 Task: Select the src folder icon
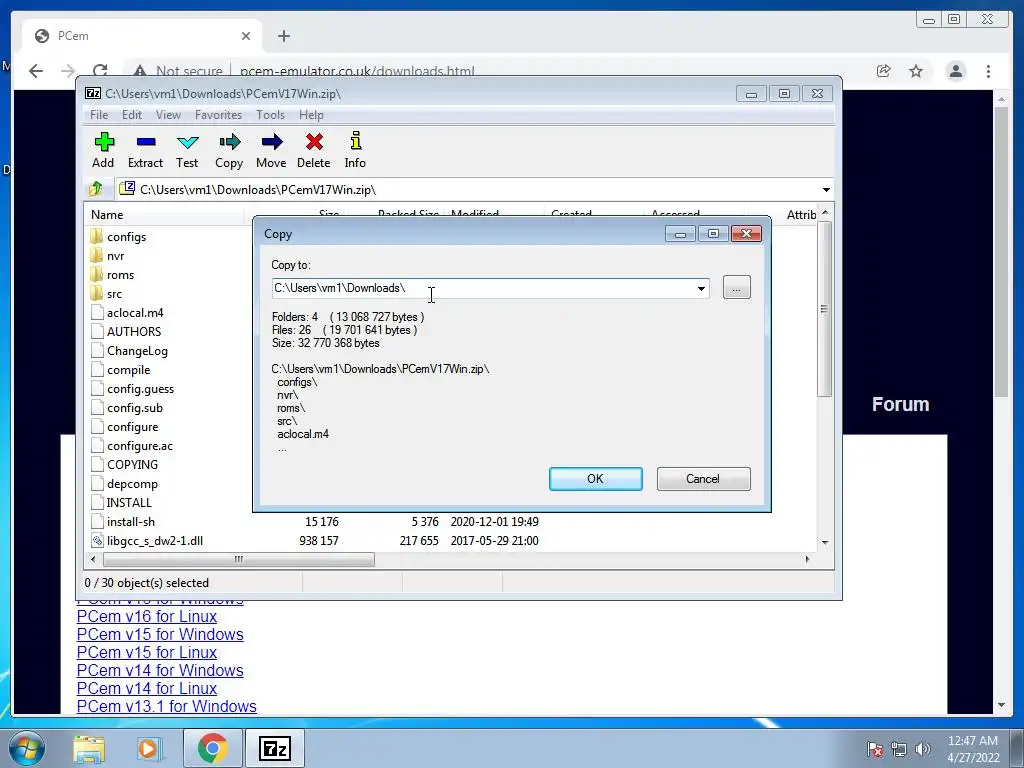[x=97, y=293]
